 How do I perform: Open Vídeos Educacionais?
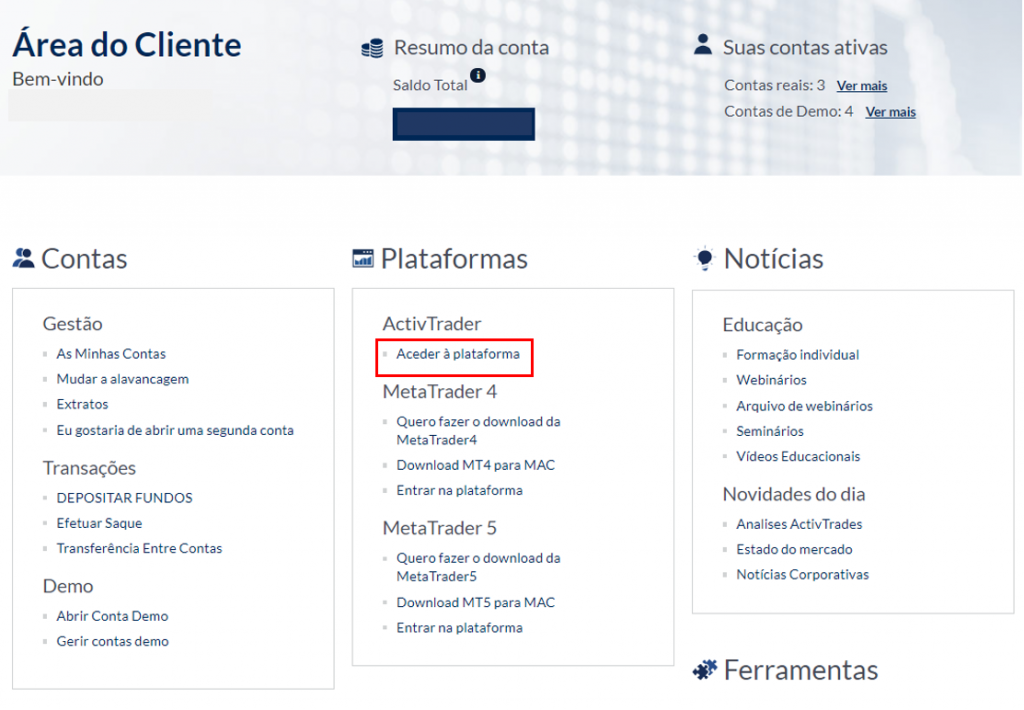point(798,457)
